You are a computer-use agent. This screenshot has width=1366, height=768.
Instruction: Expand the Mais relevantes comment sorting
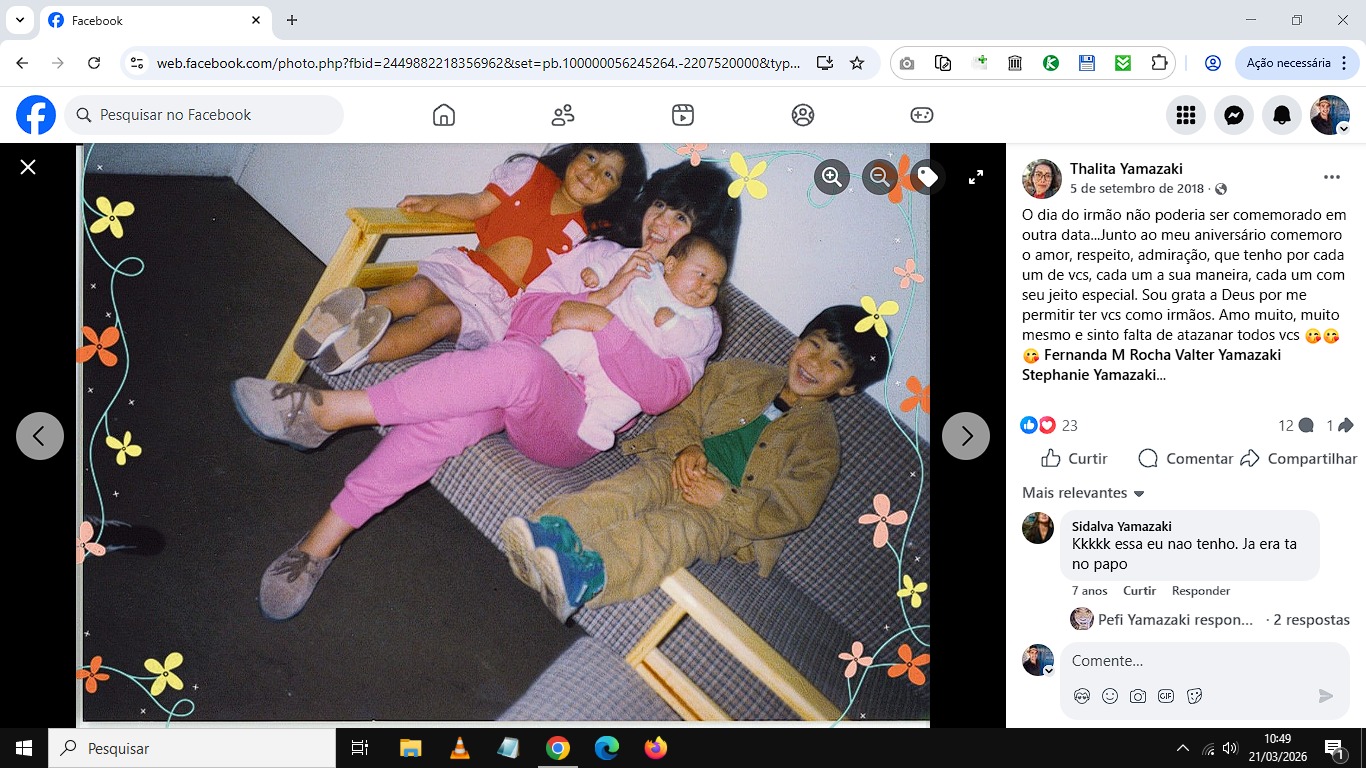(1083, 493)
